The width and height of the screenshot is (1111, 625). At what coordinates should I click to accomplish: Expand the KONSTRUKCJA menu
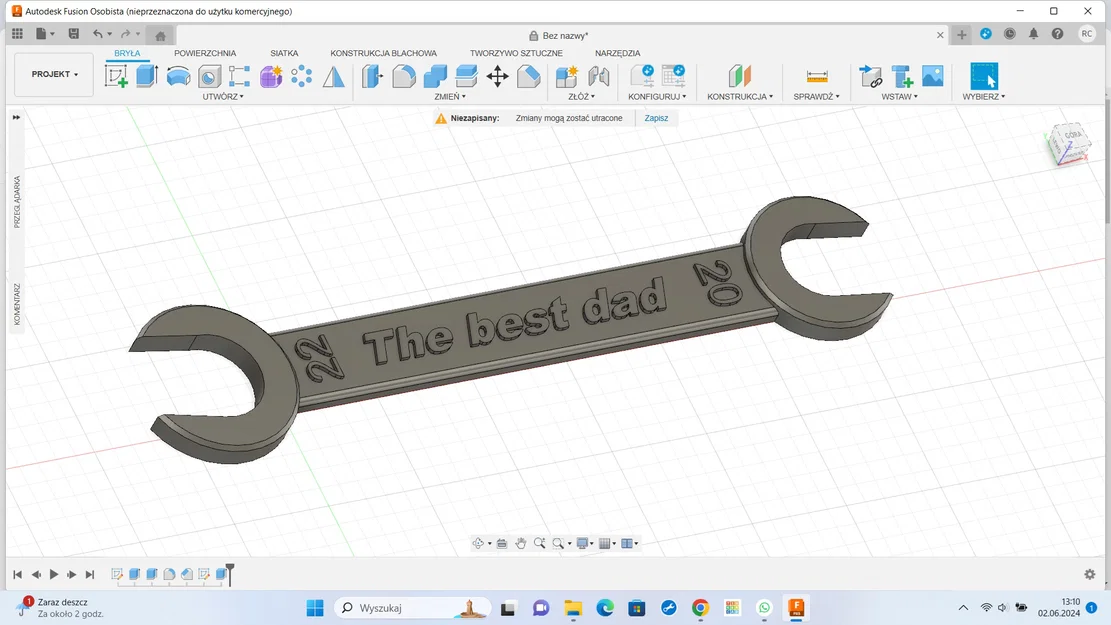point(740,96)
